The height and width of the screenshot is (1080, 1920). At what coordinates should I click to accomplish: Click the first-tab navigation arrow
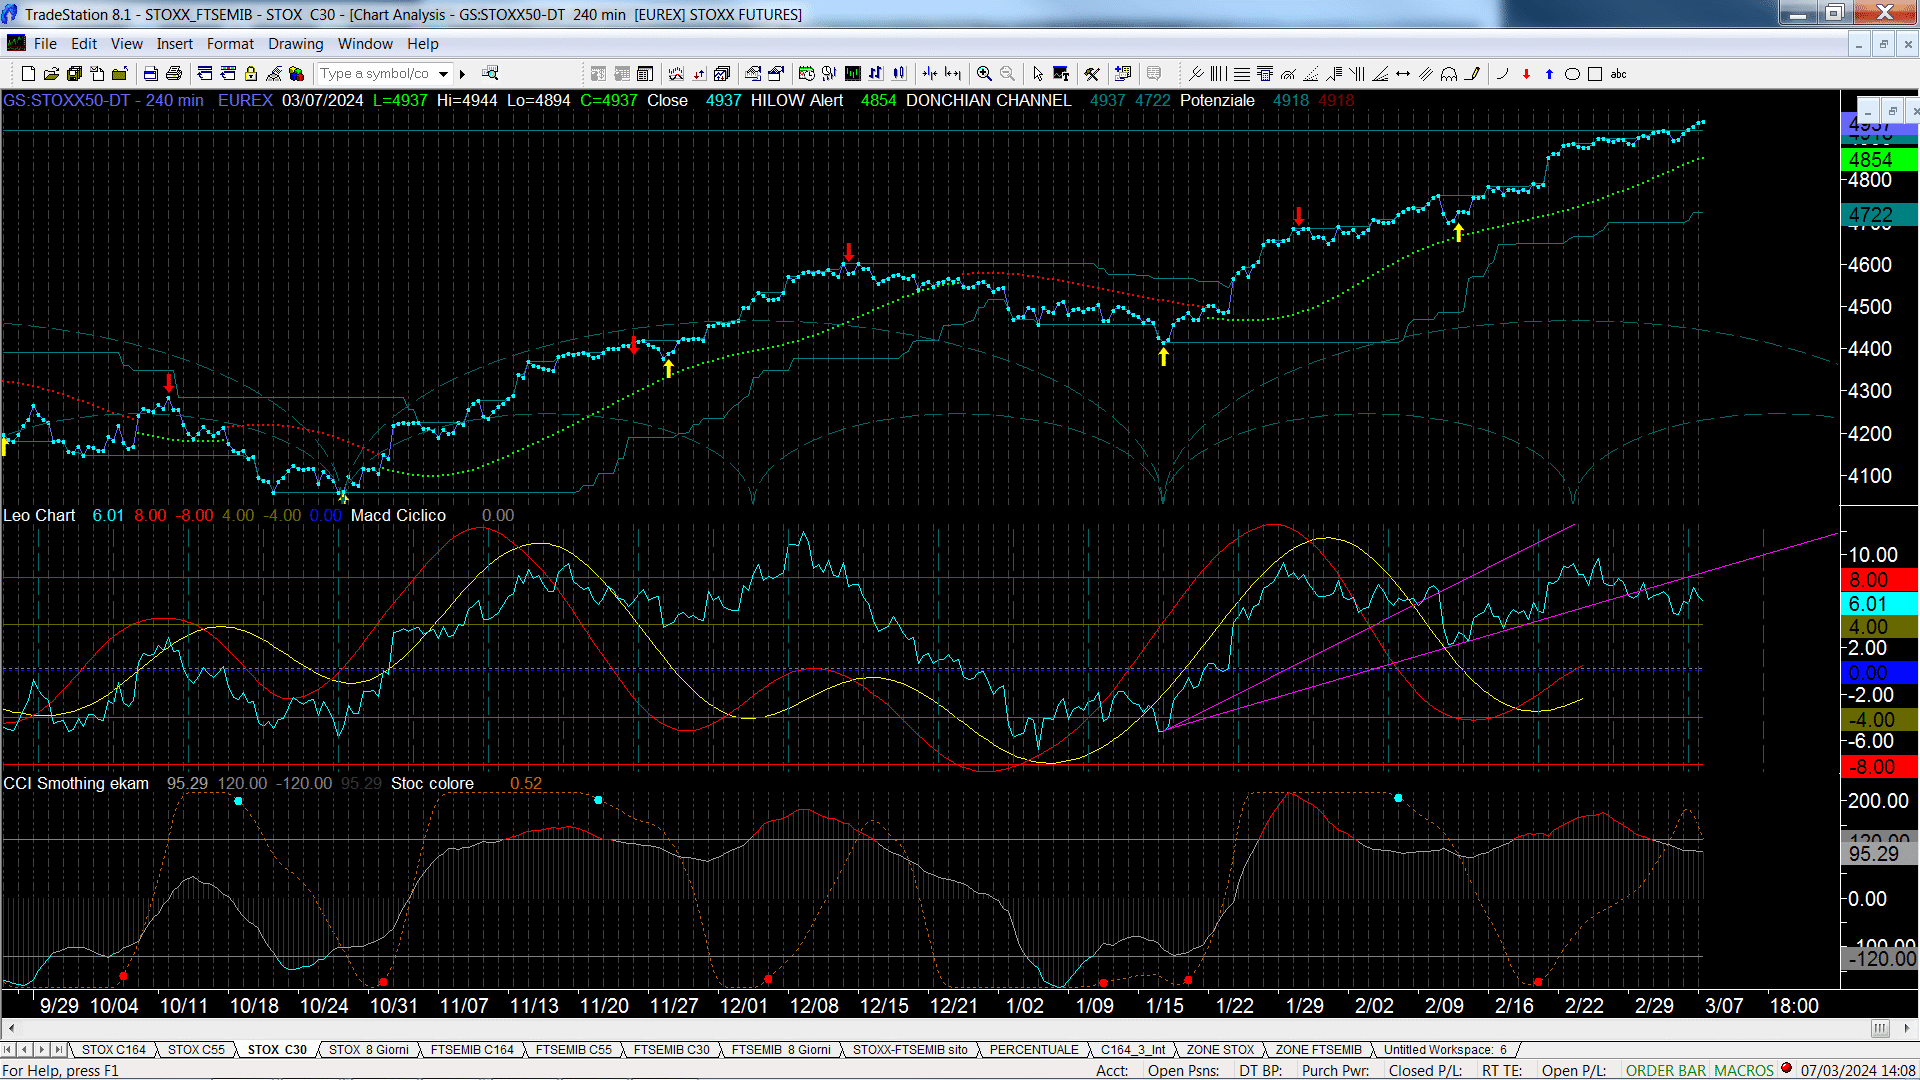click(x=8, y=1050)
